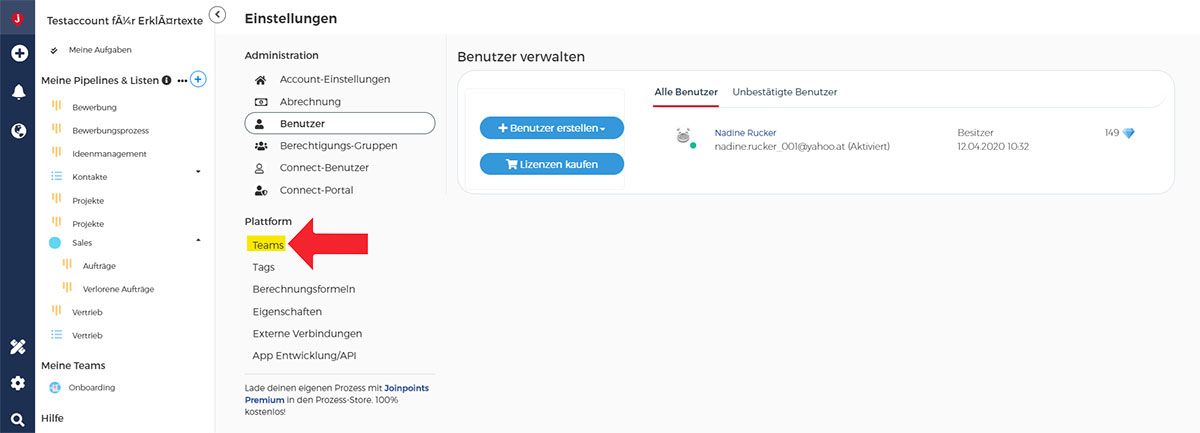Open the Nadine Rucker user entry
Image resolution: width=1200 pixels, height=433 pixels.
tap(746, 132)
